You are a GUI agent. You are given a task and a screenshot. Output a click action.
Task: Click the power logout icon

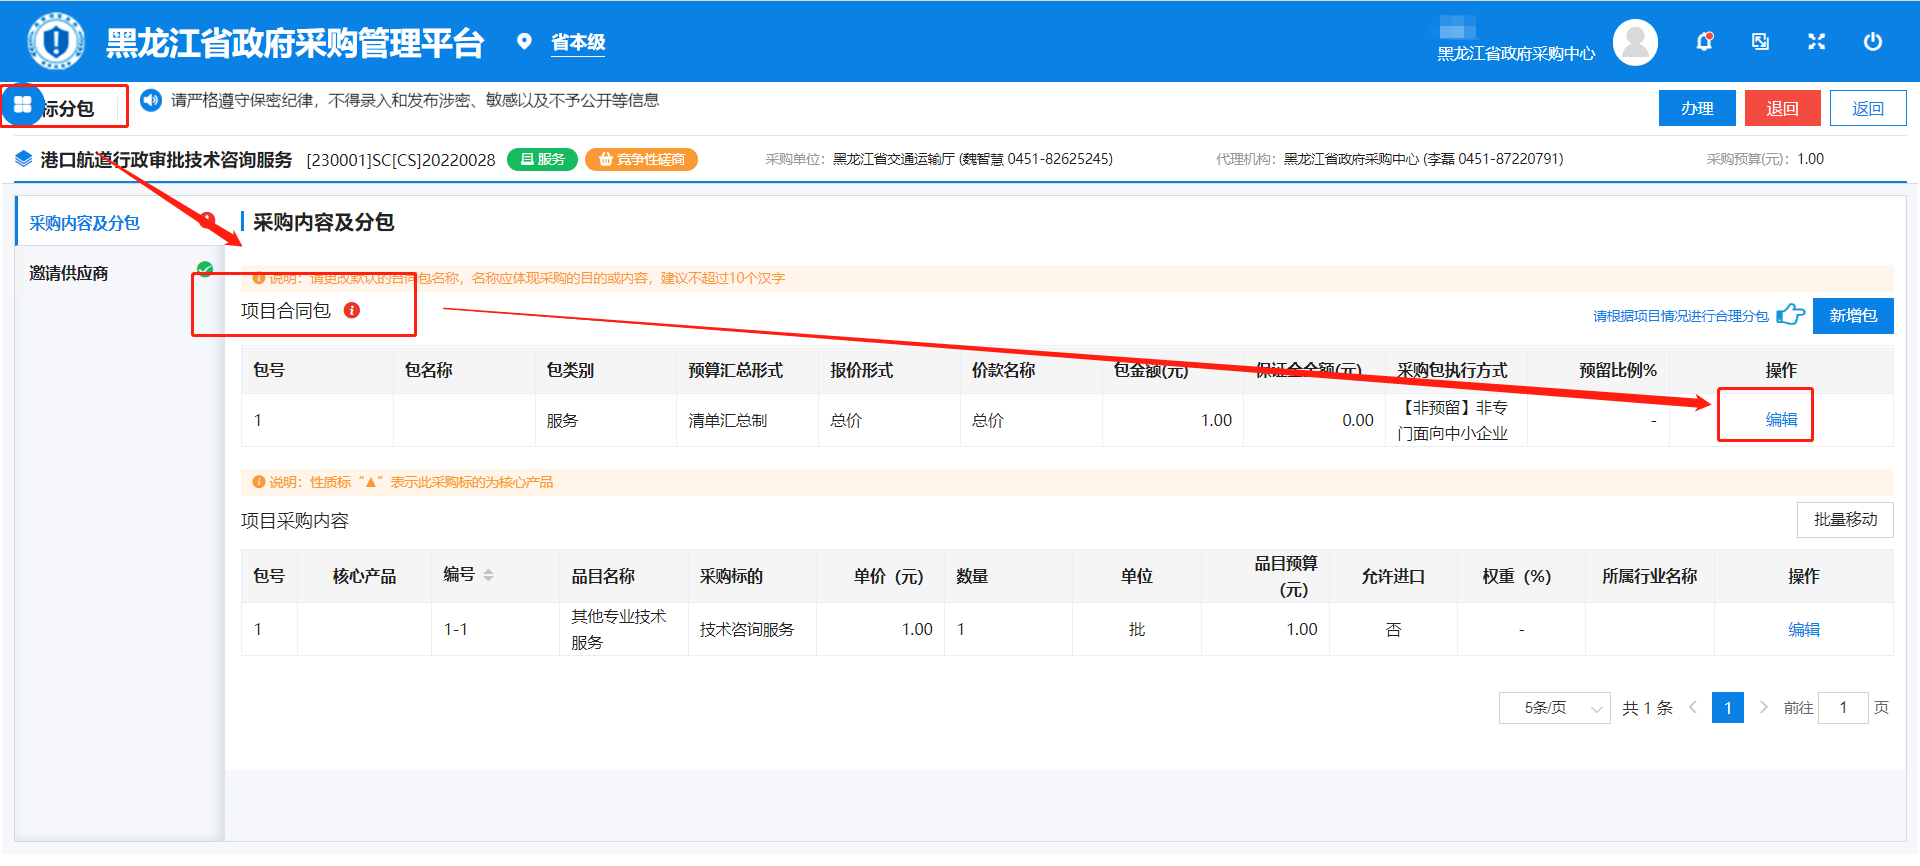pyautogui.click(x=1873, y=42)
